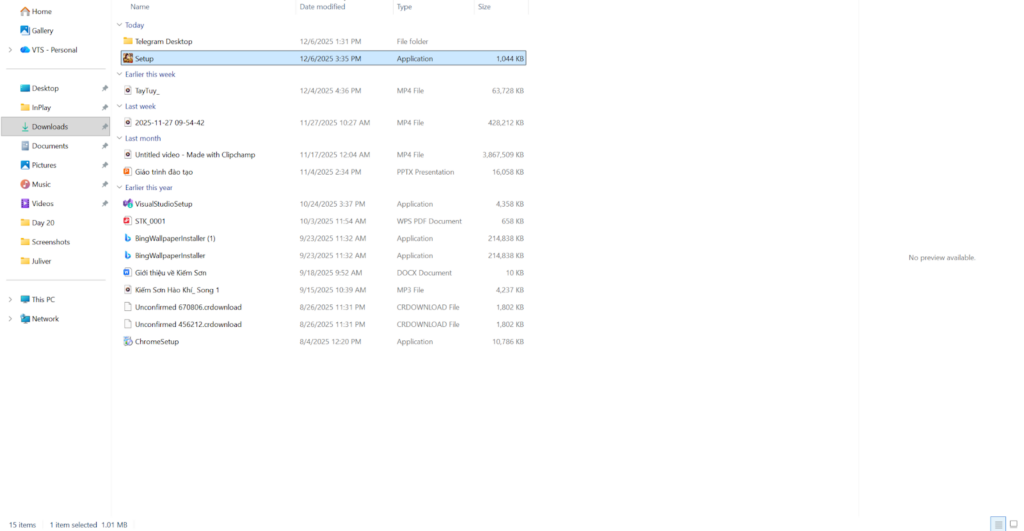
Task: Expand the VTS - Personal tree node
Action: (x=10, y=50)
